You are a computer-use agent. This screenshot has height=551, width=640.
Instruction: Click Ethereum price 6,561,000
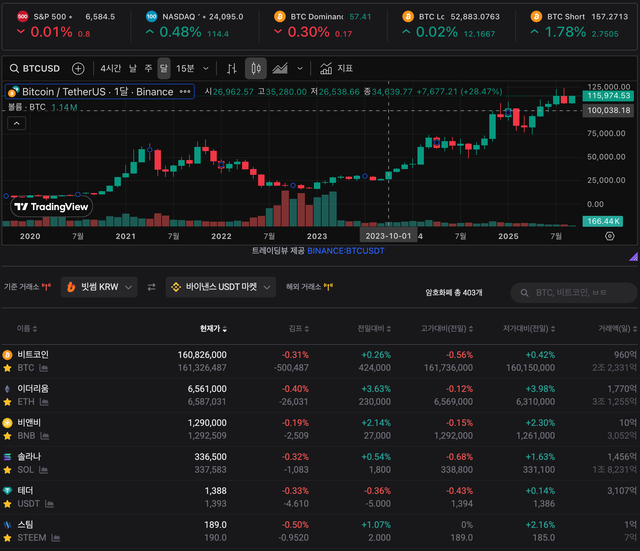coord(207,389)
